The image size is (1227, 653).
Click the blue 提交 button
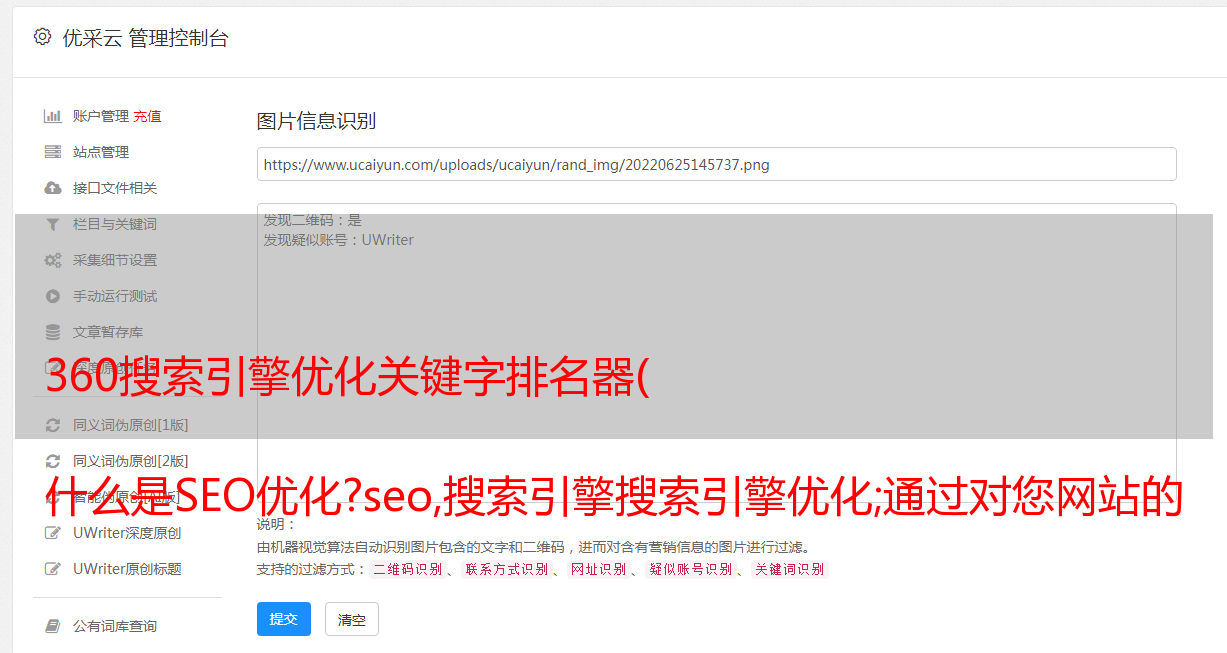pyautogui.click(x=284, y=619)
